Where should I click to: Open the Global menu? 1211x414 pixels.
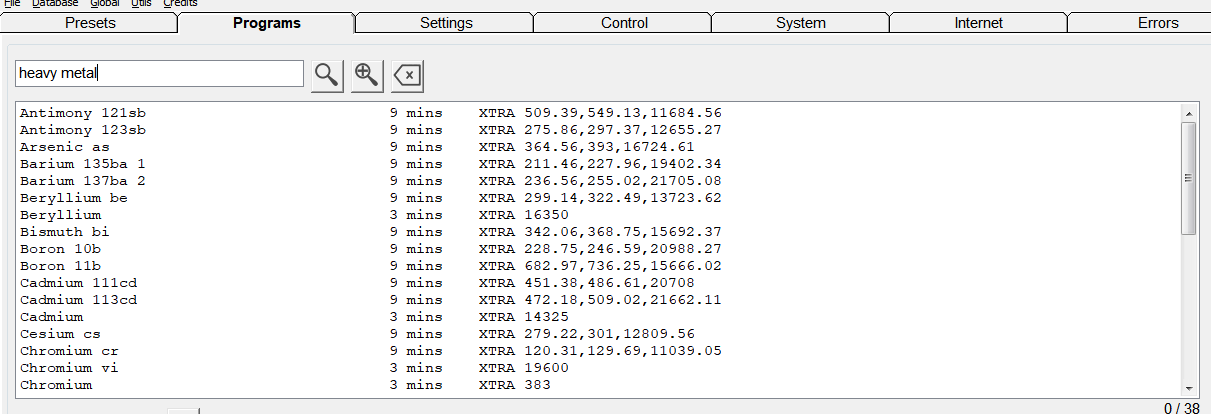(105, 3)
